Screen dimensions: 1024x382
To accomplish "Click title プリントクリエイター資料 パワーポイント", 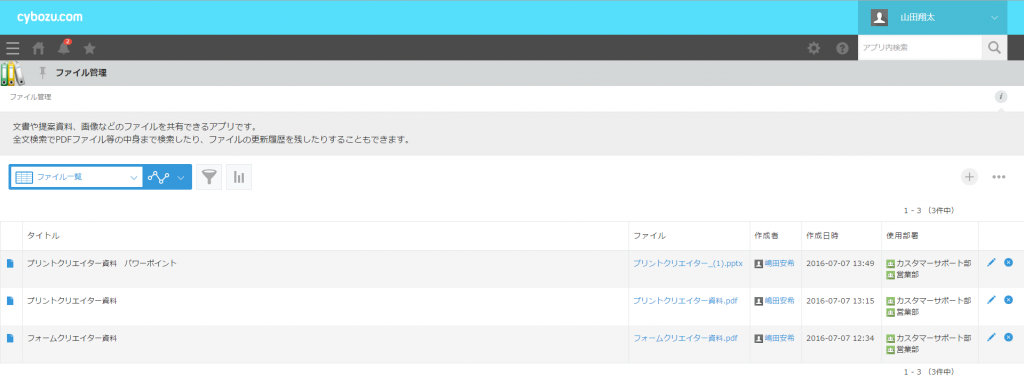I will coord(102,263).
